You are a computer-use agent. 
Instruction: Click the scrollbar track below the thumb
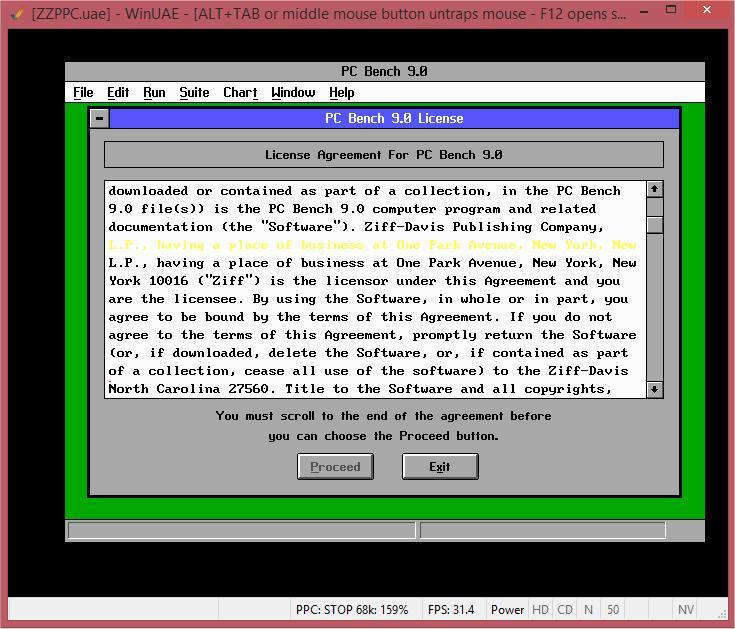[x=654, y=307]
